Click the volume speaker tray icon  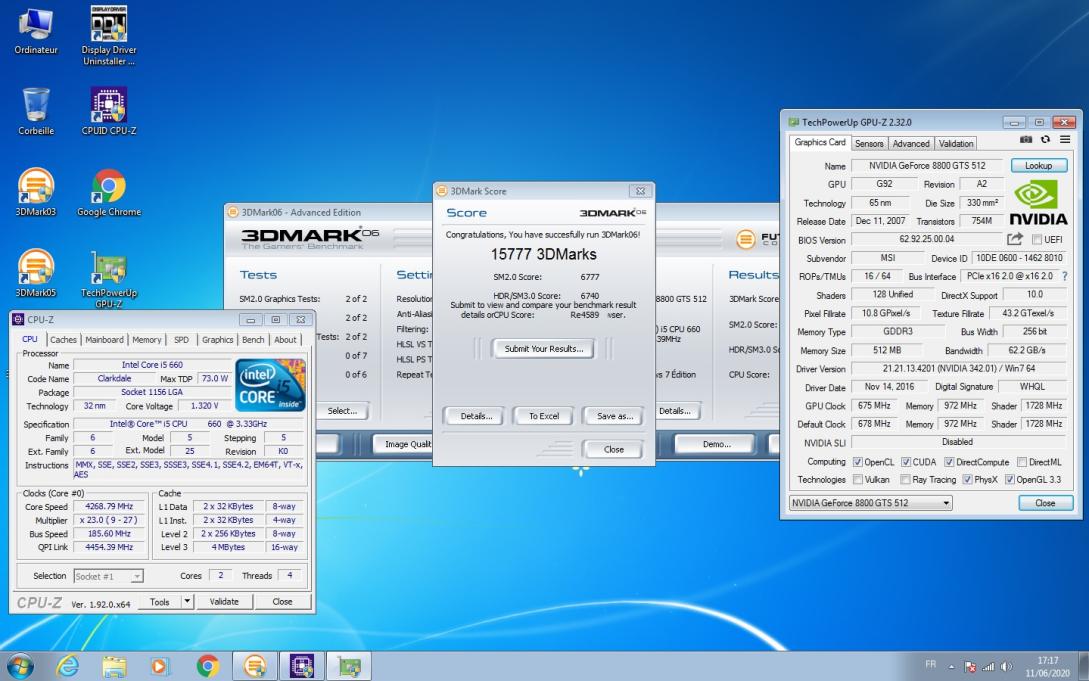tap(1006, 666)
